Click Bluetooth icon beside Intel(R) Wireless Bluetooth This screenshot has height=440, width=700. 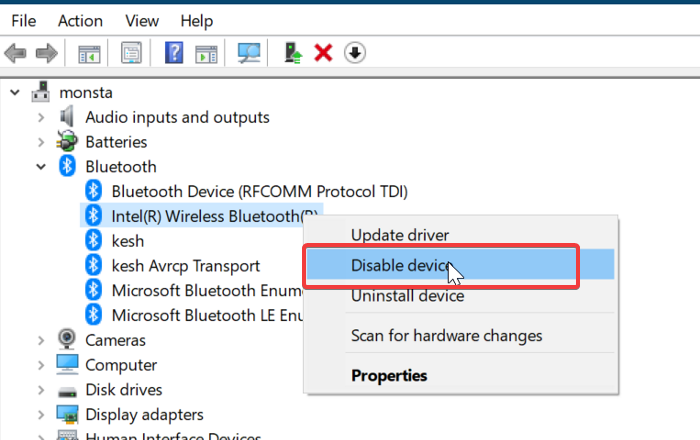93,216
